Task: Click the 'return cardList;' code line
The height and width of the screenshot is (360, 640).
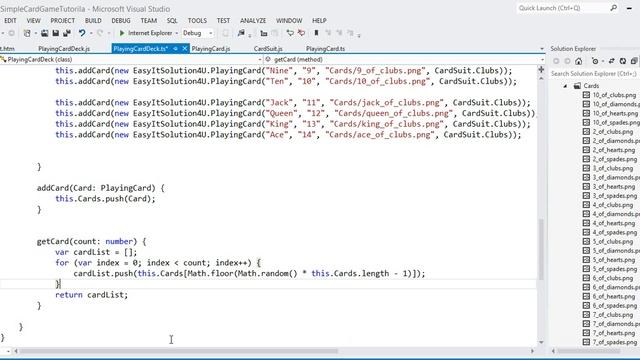Action: click(91, 295)
